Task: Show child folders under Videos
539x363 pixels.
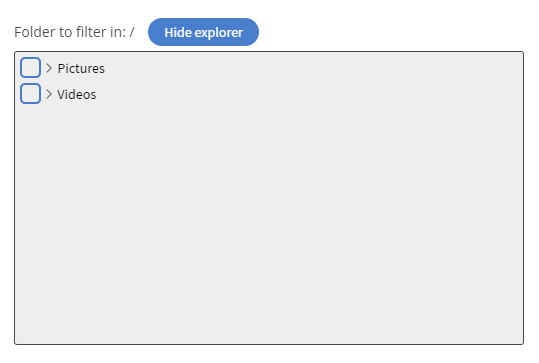Action: pyautogui.click(x=49, y=94)
